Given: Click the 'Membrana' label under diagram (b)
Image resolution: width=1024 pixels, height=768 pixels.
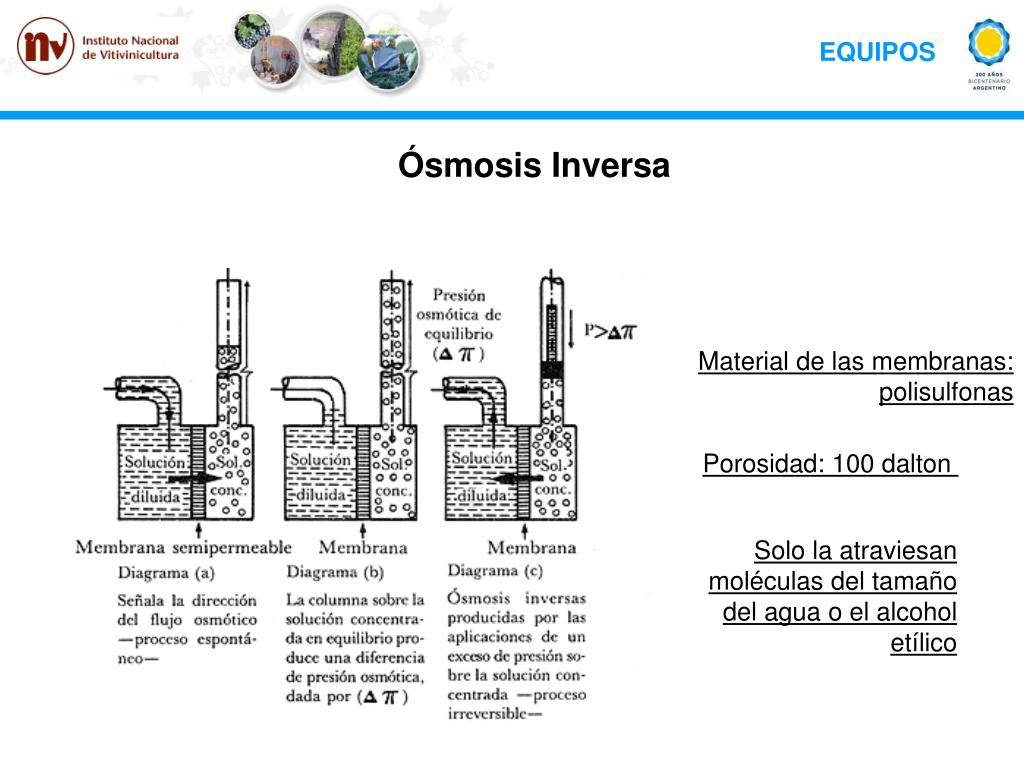Looking at the screenshot, I should tap(363, 547).
